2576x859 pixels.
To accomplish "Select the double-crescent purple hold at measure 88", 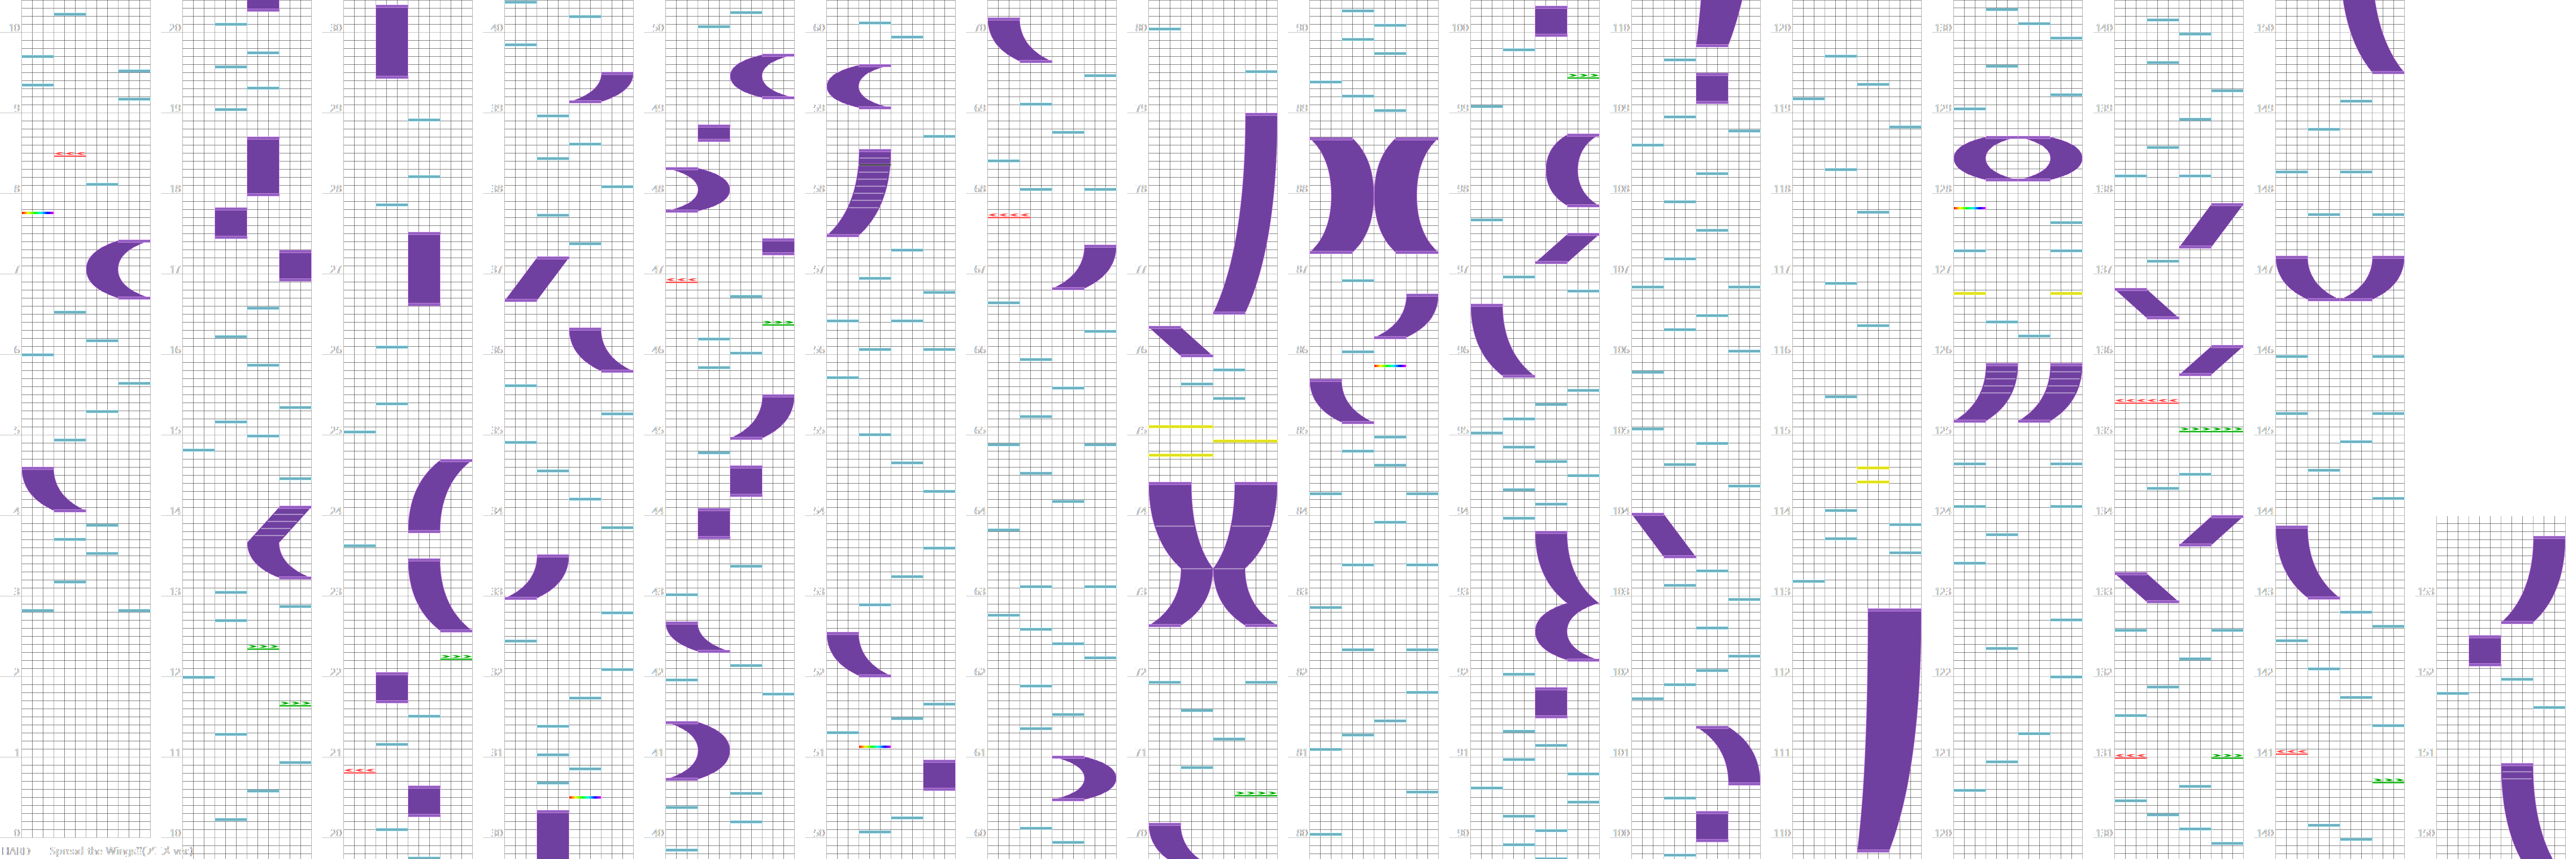I will tap(1374, 195).
